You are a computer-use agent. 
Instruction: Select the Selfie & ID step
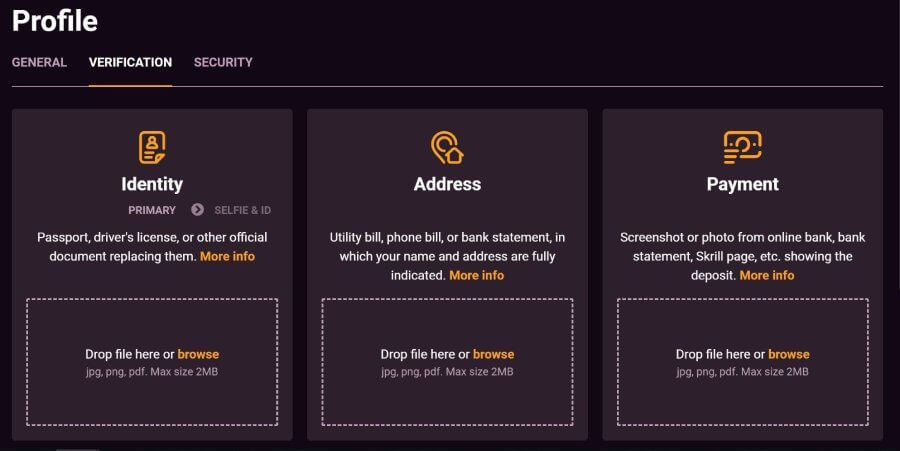coord(242,210)
